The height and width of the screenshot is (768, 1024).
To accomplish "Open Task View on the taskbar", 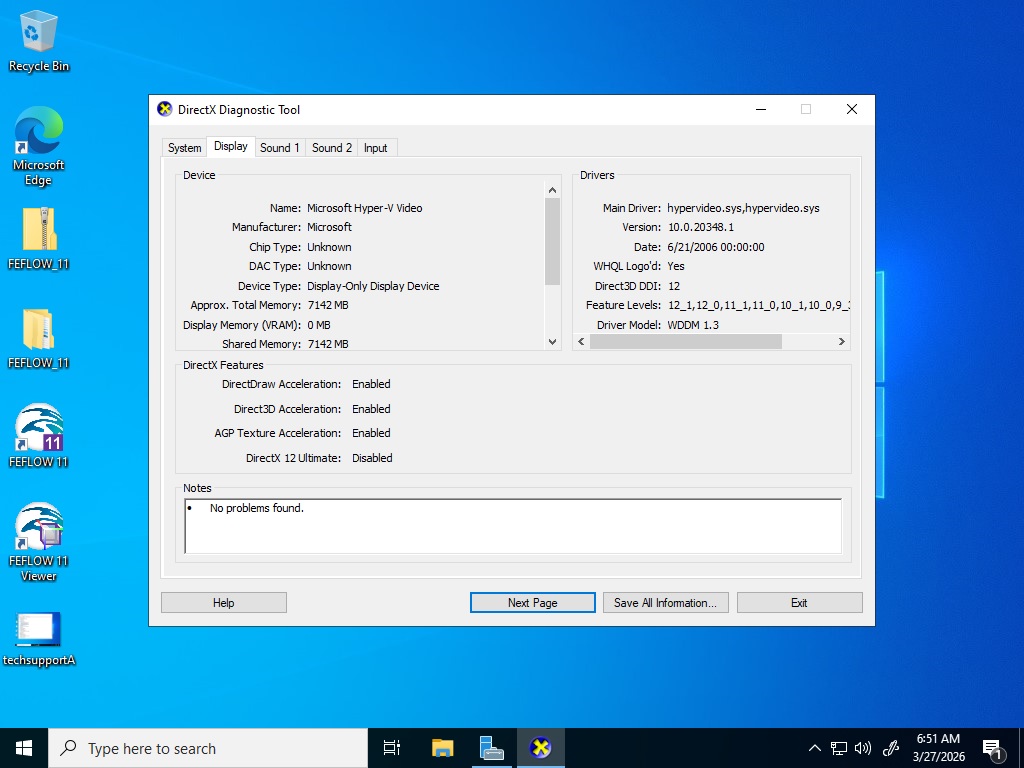I will [392, 748].
